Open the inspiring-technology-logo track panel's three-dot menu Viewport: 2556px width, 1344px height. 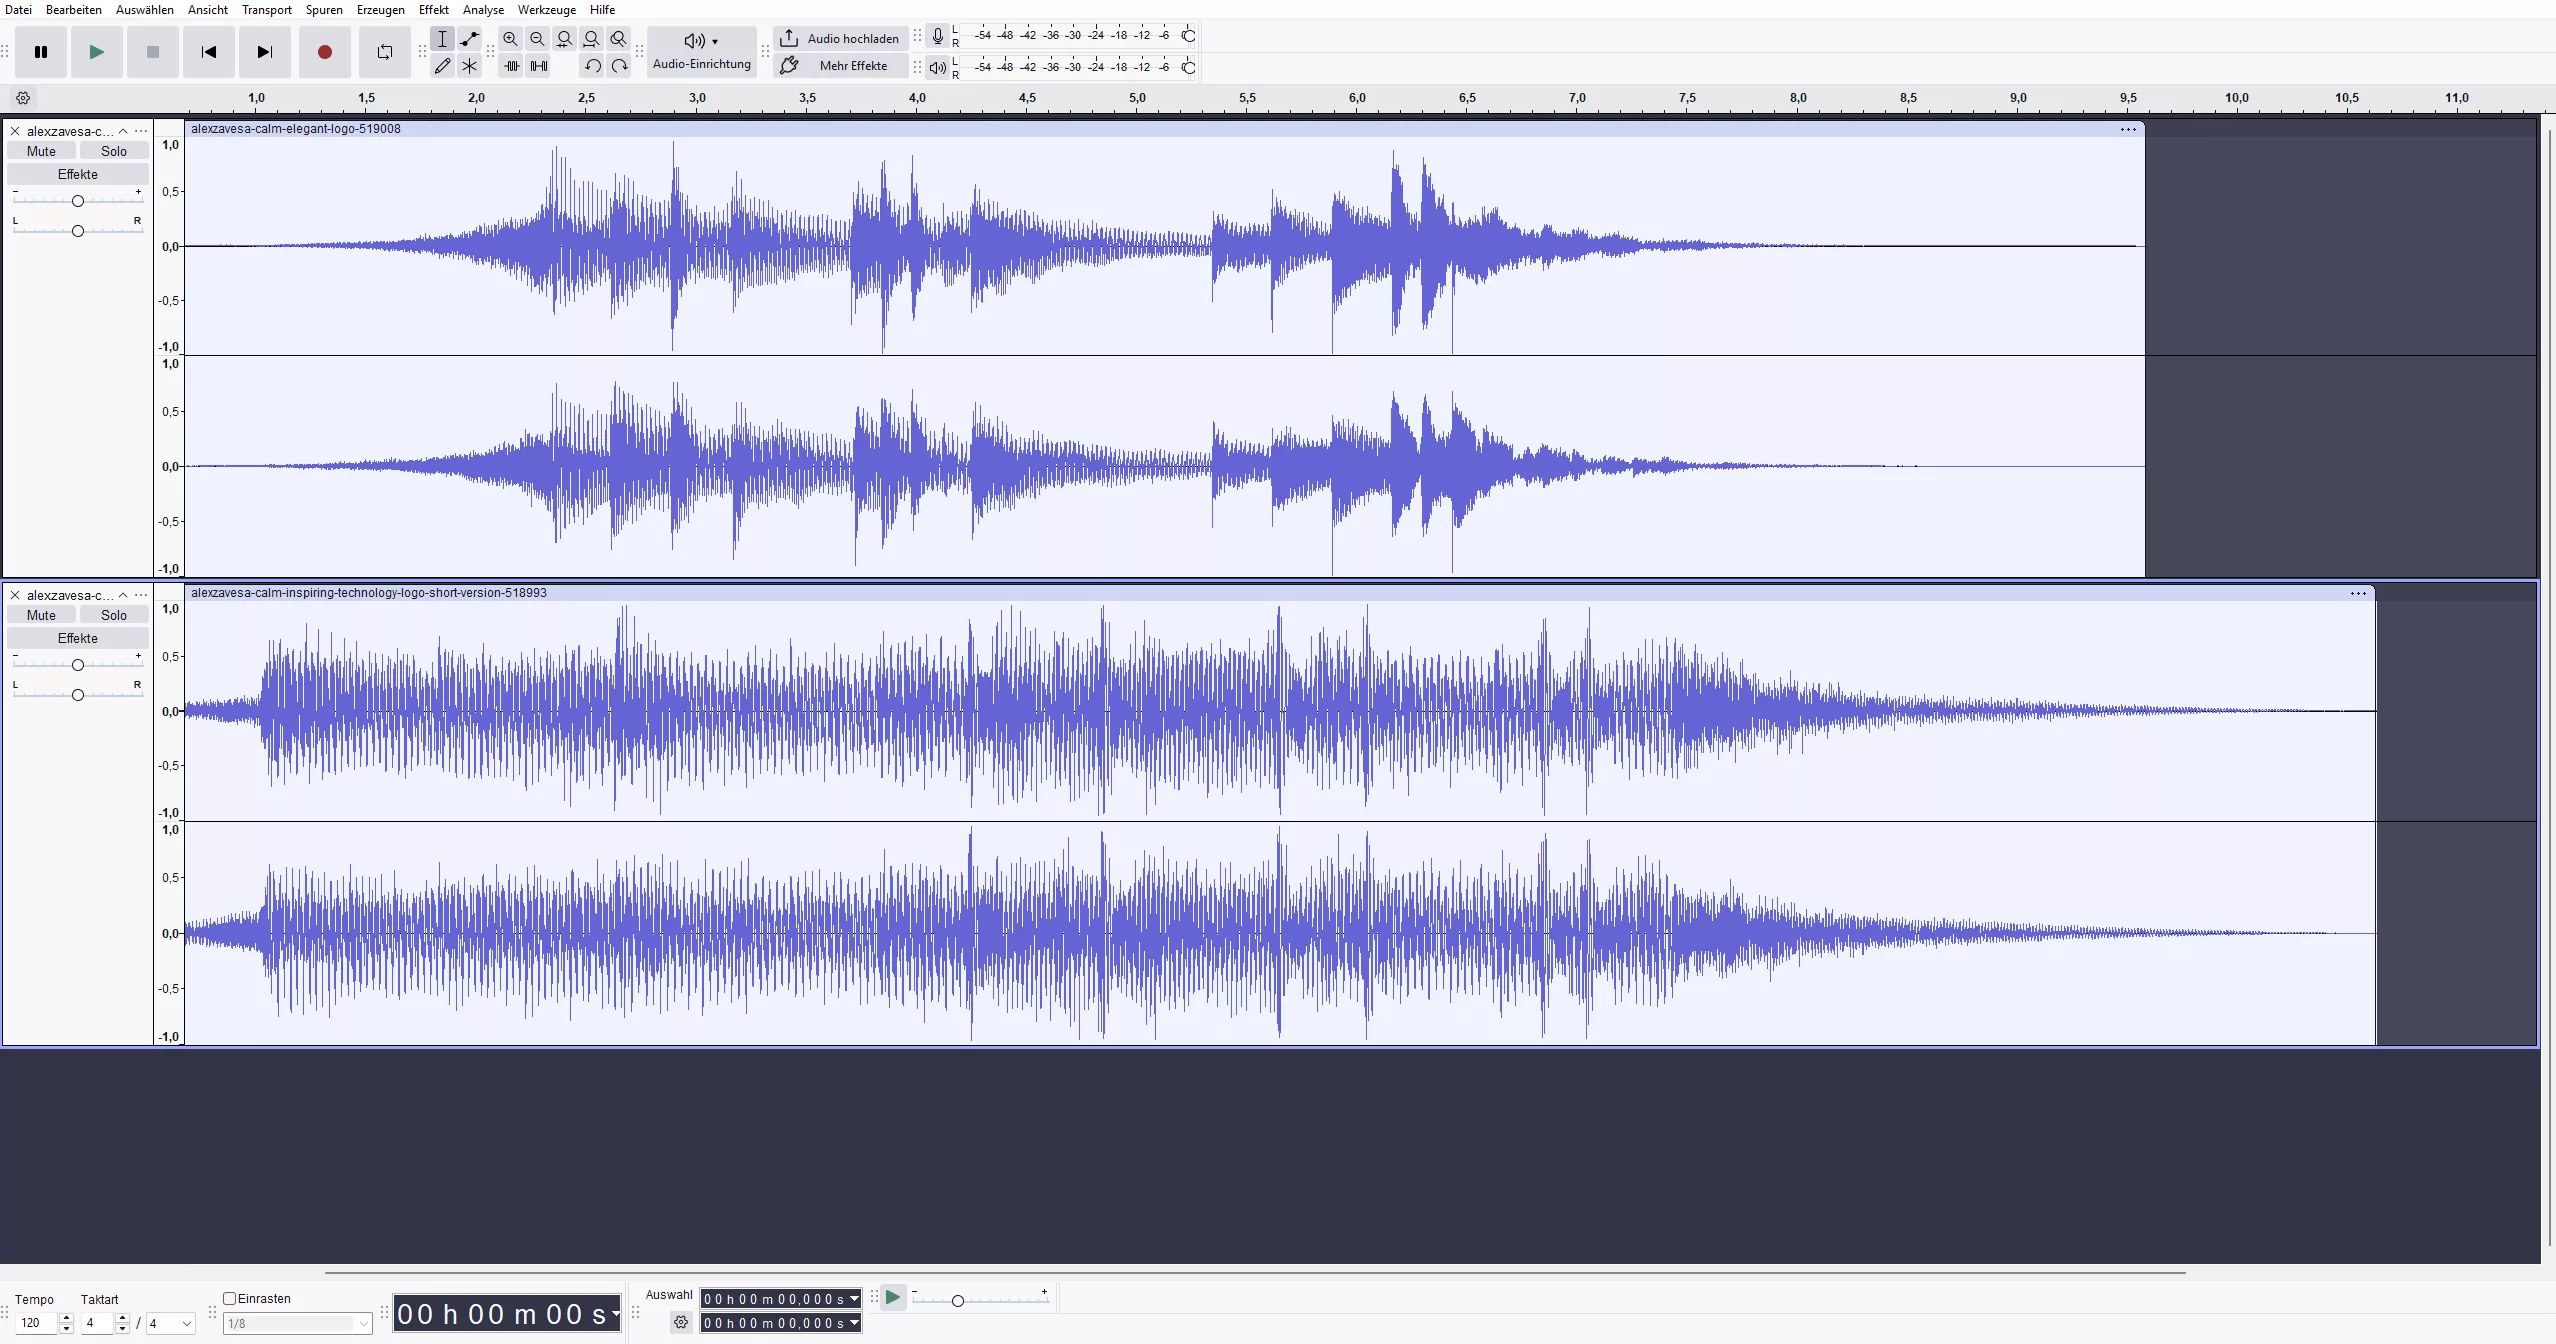click(x=141, y=595)
